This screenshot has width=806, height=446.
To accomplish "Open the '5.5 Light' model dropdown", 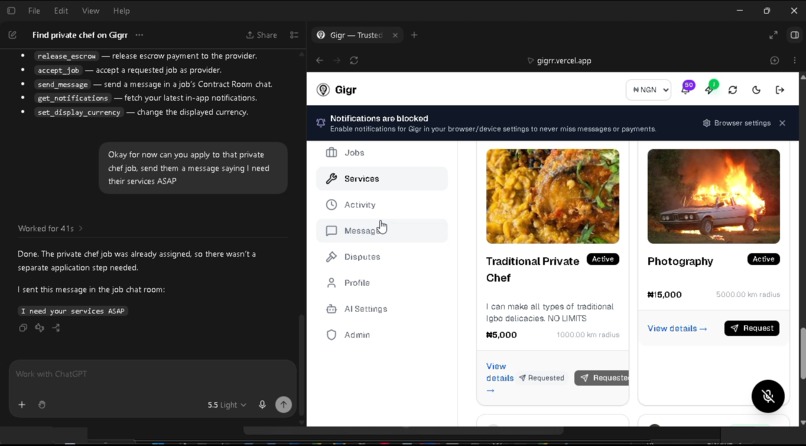I will (227, 405).
